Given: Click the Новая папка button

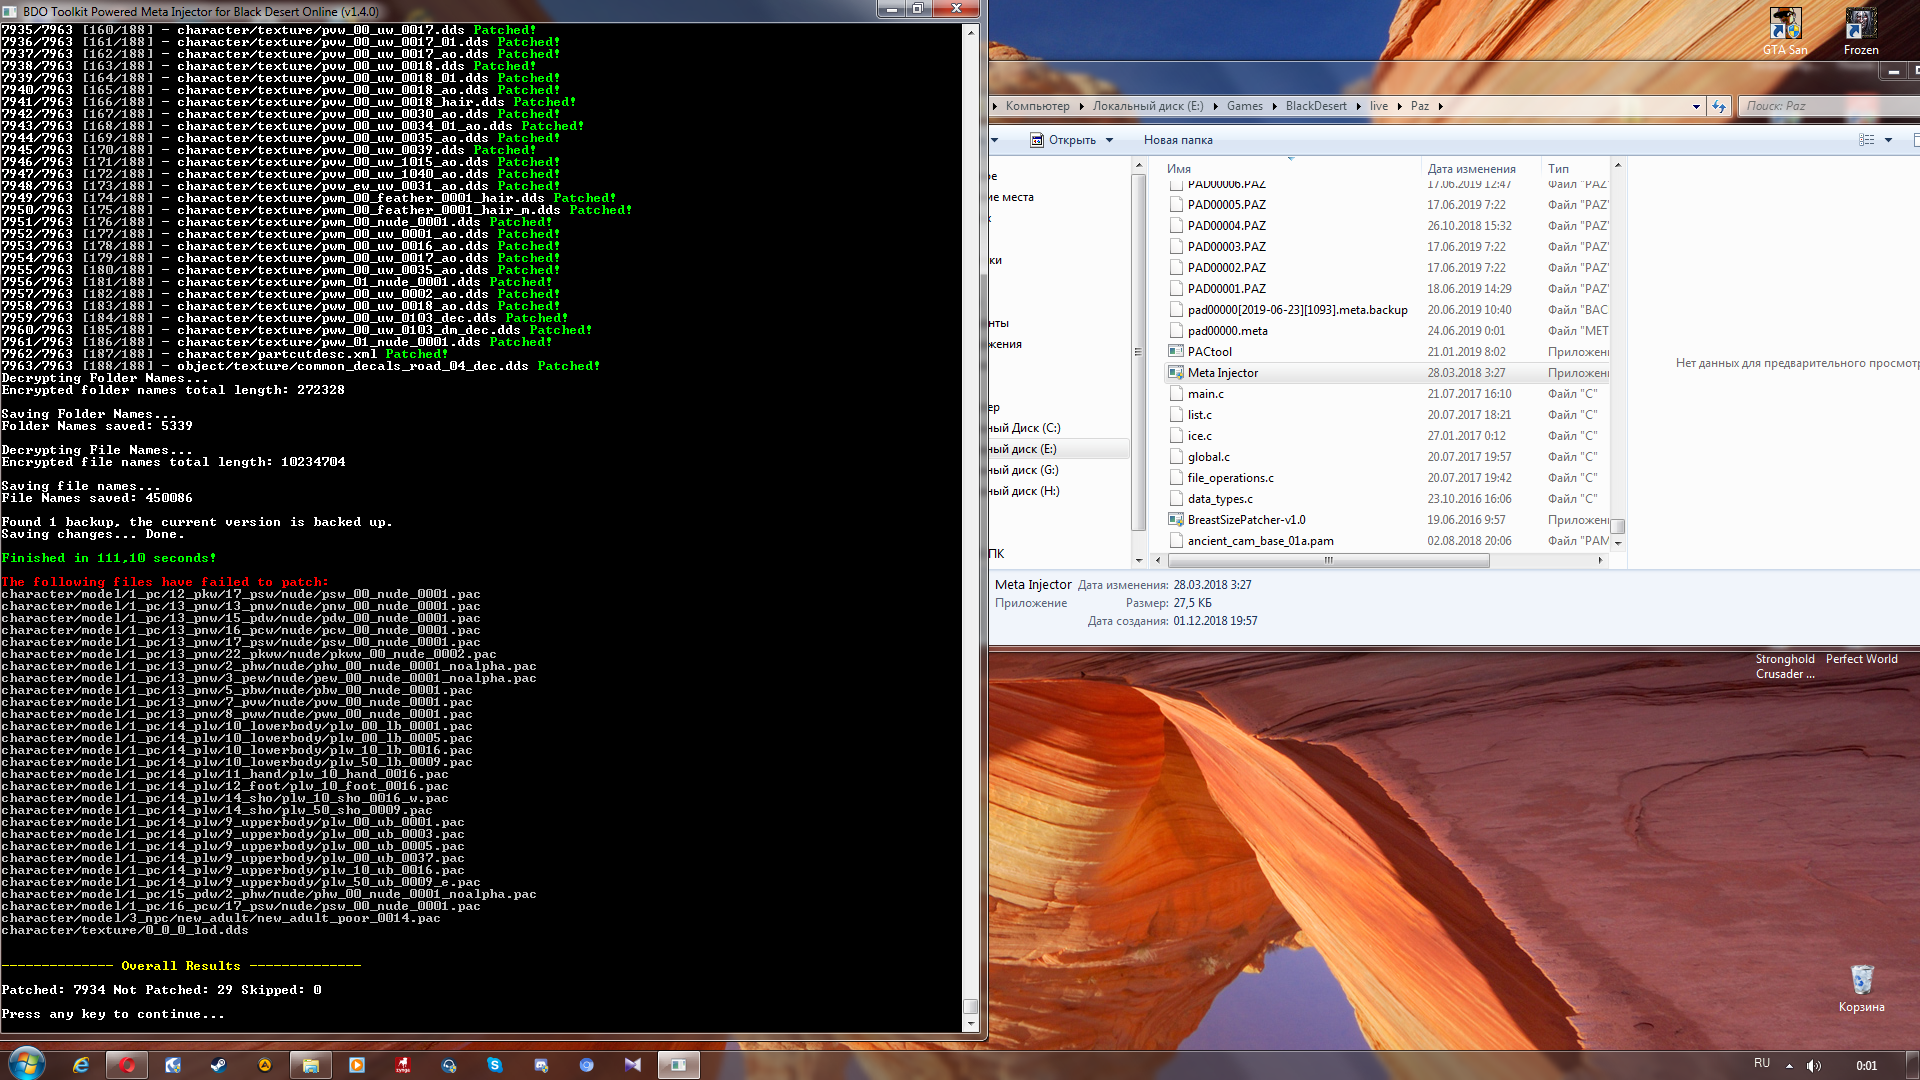Looking at the screenshot, I should pos(1178,140).
